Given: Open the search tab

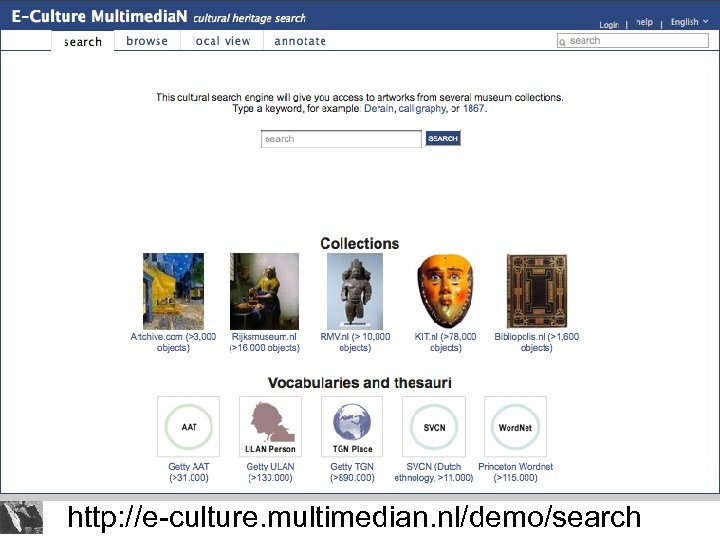Looking at the screenshot, I should click(x=83, y=41).
